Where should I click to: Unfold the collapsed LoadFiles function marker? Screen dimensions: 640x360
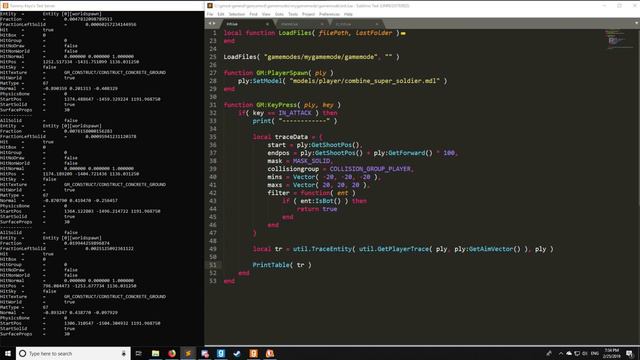click(403, 33)
